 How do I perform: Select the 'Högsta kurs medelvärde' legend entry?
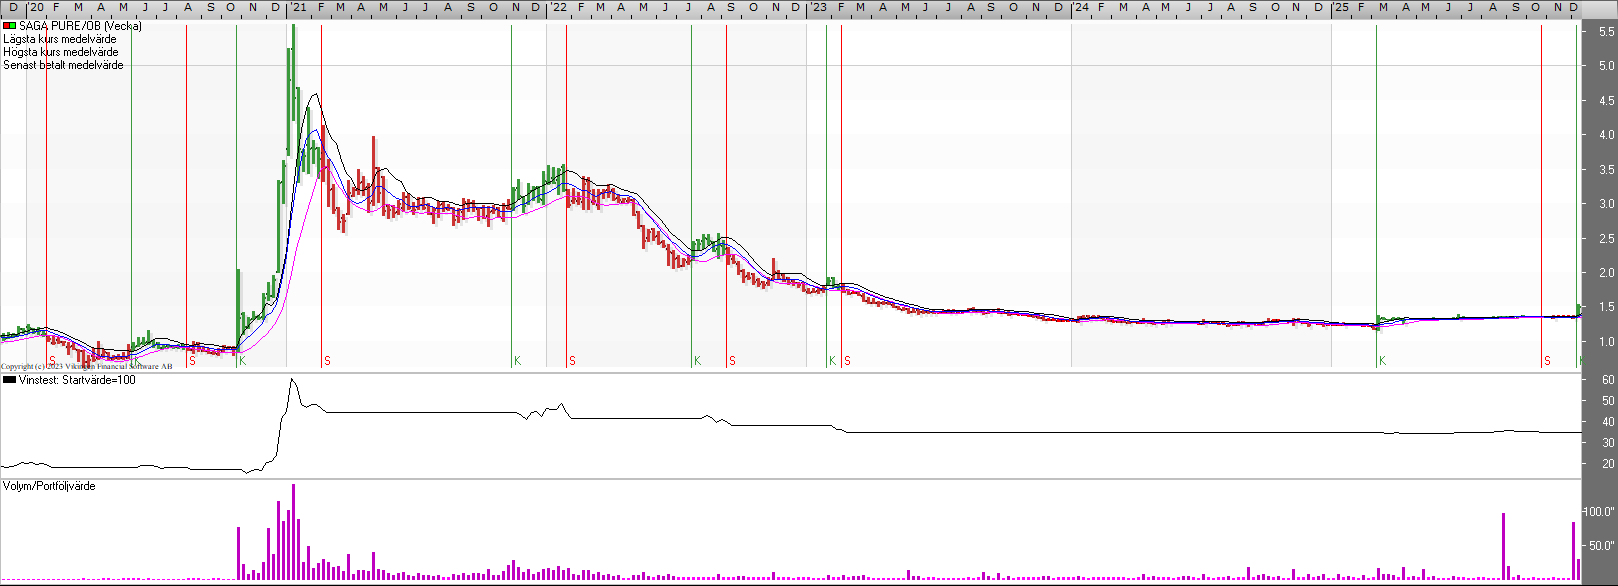(x=61, y=52)
